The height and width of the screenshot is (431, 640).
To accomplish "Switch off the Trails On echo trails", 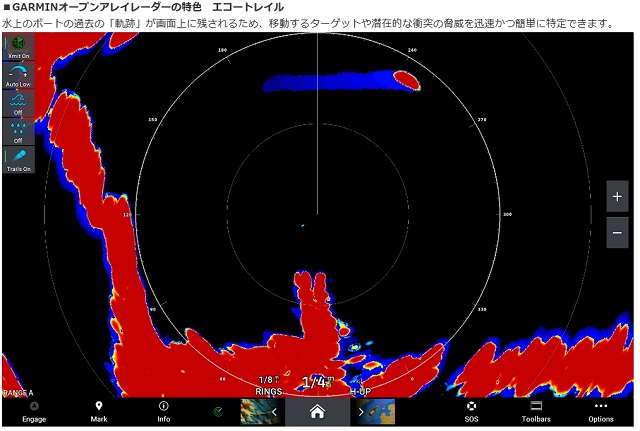I will pos(18,160).
